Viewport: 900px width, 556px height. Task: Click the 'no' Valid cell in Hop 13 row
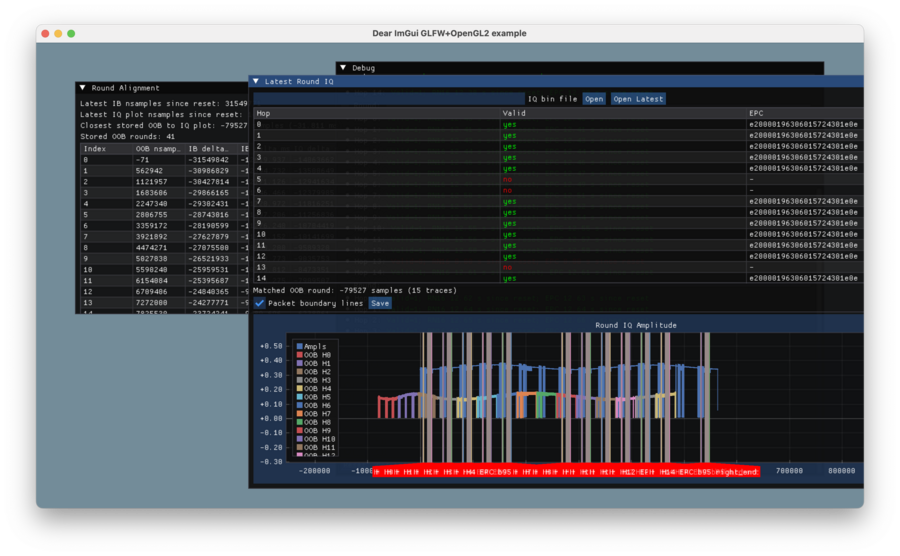click(x=507, y=267)
